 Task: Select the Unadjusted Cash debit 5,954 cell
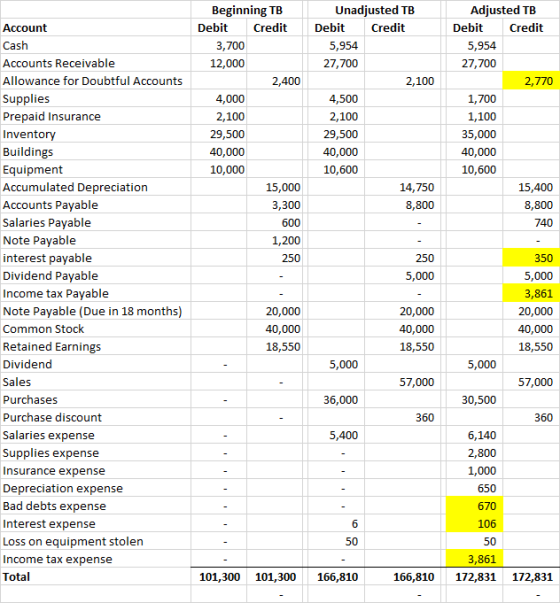(336, 45)
